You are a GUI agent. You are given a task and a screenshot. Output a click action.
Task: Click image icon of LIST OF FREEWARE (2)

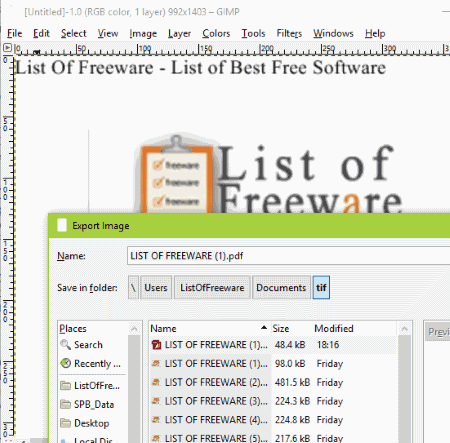tap(156, 382)
